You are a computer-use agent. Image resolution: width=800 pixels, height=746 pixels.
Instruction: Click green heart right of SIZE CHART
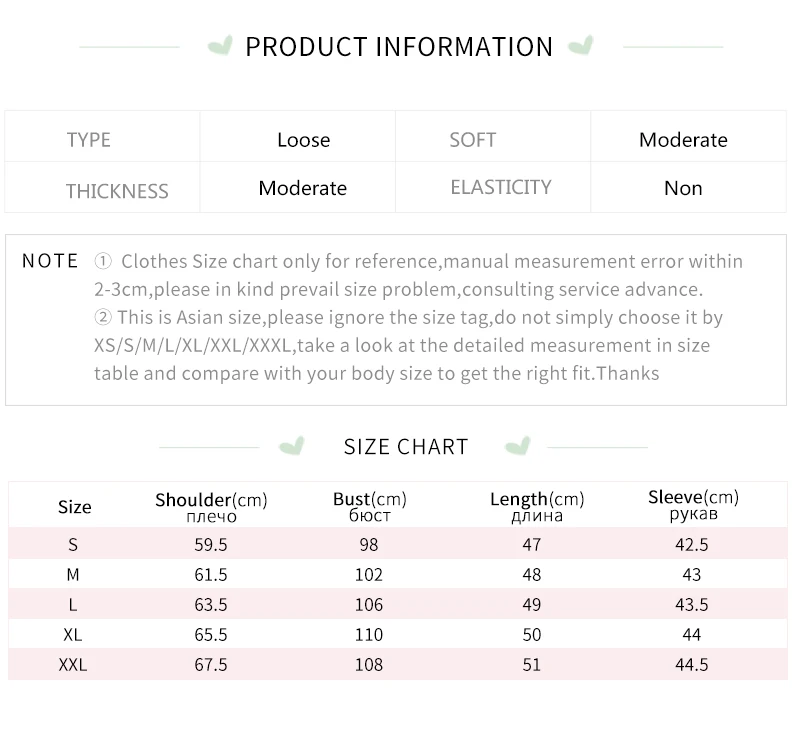pos(518,446)
